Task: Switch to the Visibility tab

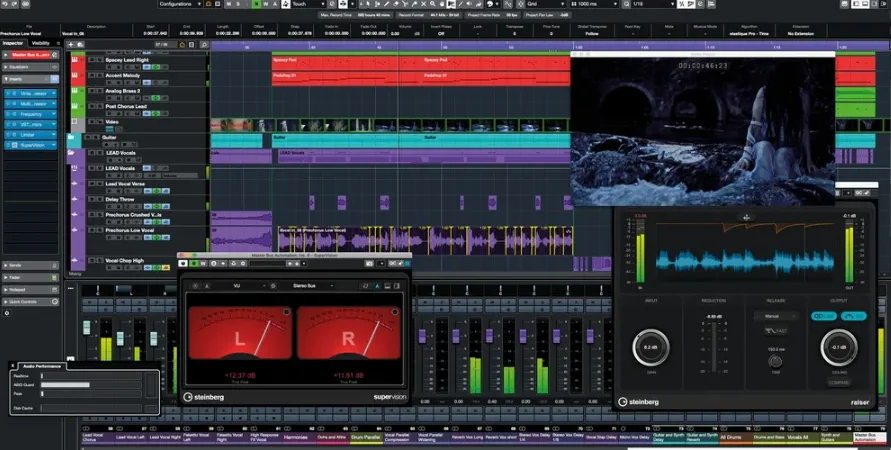Action: tap(41, 43)
